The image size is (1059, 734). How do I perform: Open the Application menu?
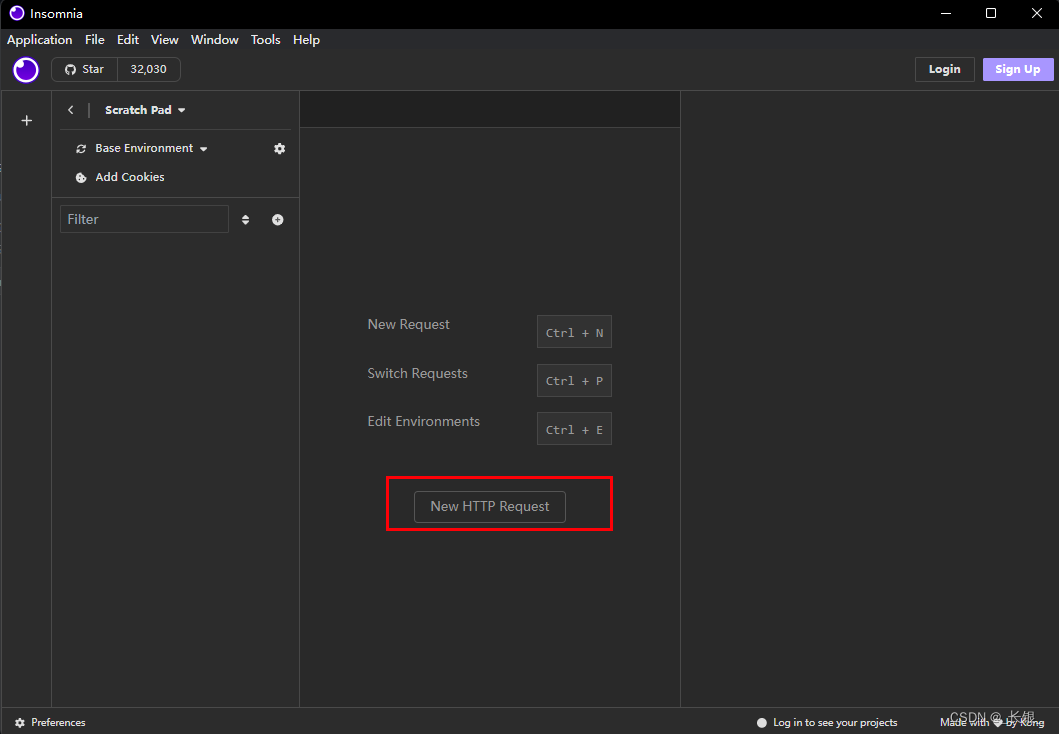click(39, 40)
